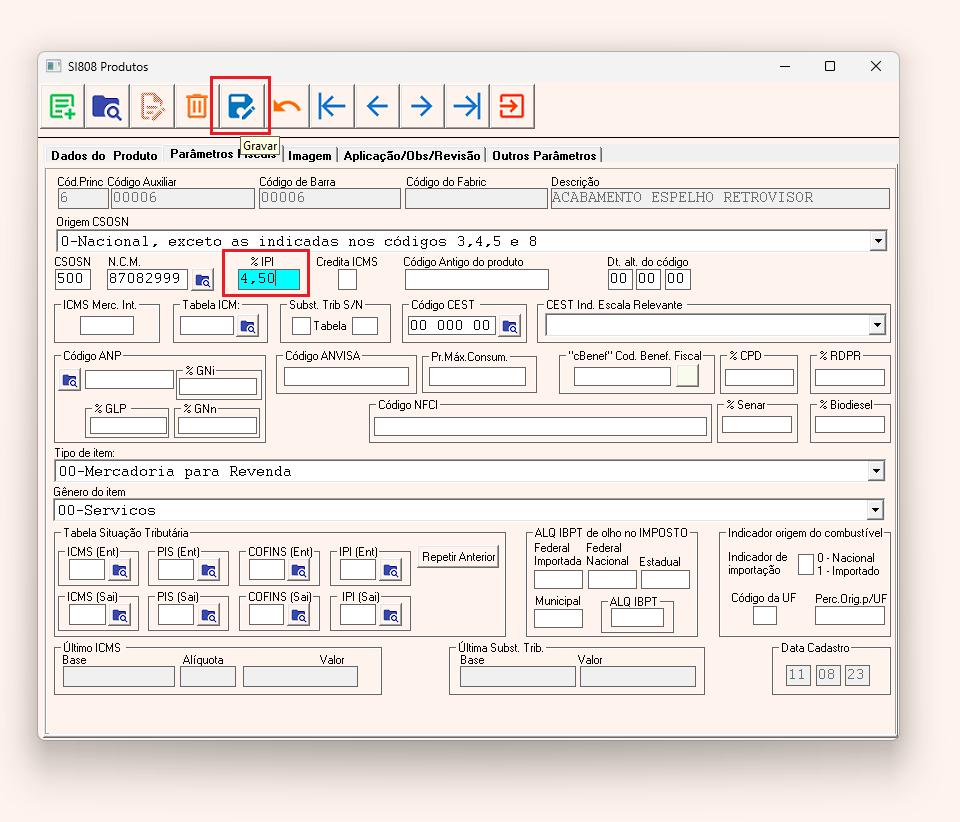Click the % IPI input field
The height and width of the screenshot is (822, 960).
point(268,279)
